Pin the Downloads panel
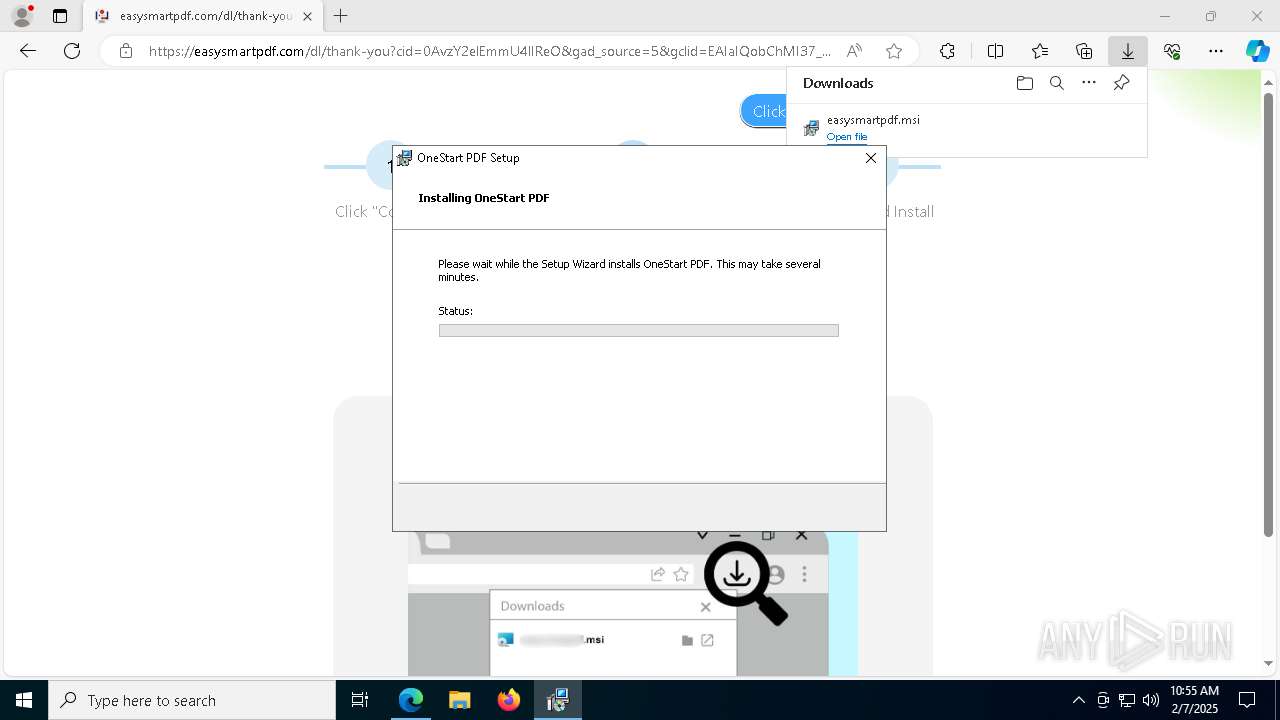Viewport: 1280px width, 720px height. 1121,83
